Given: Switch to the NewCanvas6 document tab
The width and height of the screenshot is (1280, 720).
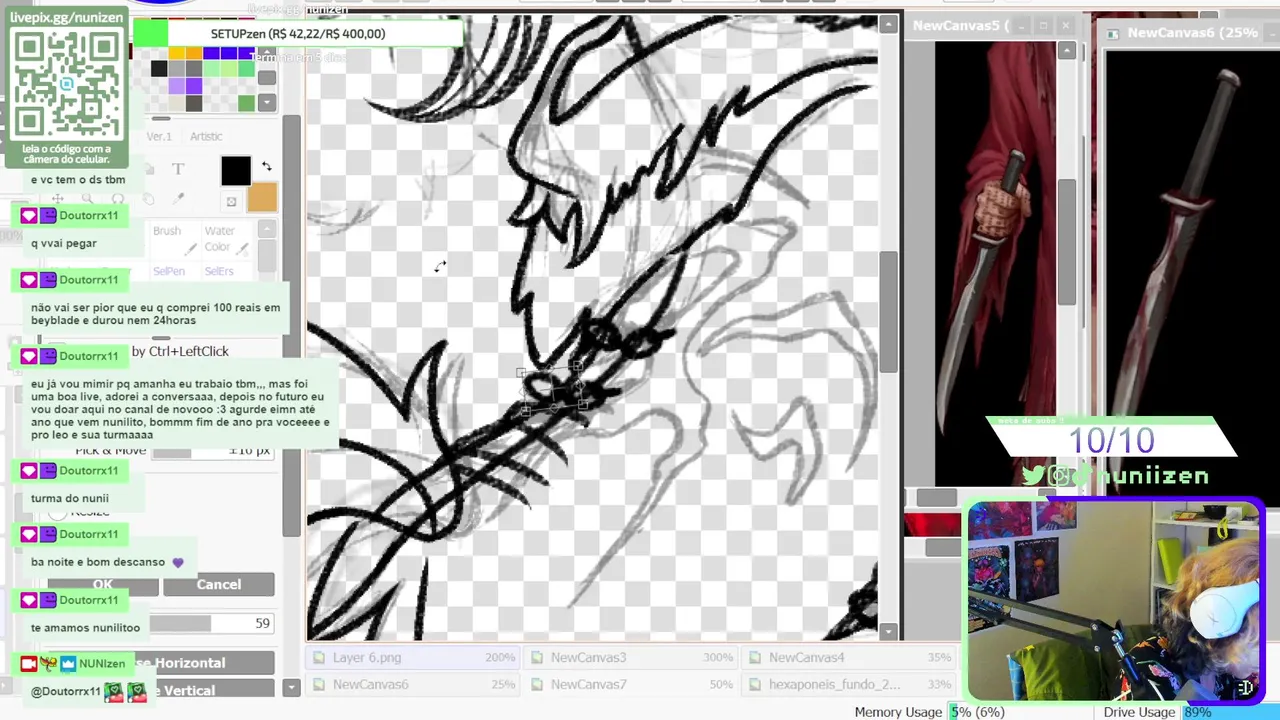Looking at the screenshot, I should coord(413,684).
